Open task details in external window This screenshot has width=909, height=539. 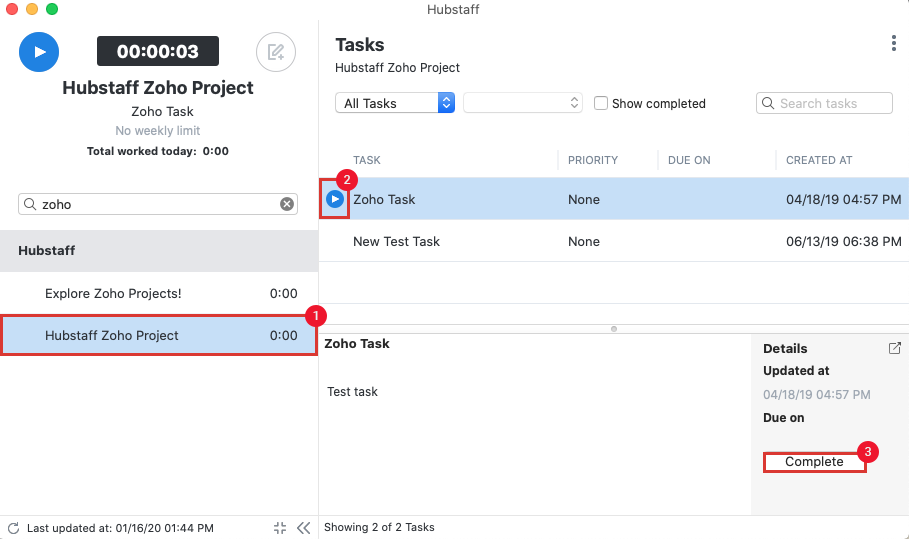(895, 348)
